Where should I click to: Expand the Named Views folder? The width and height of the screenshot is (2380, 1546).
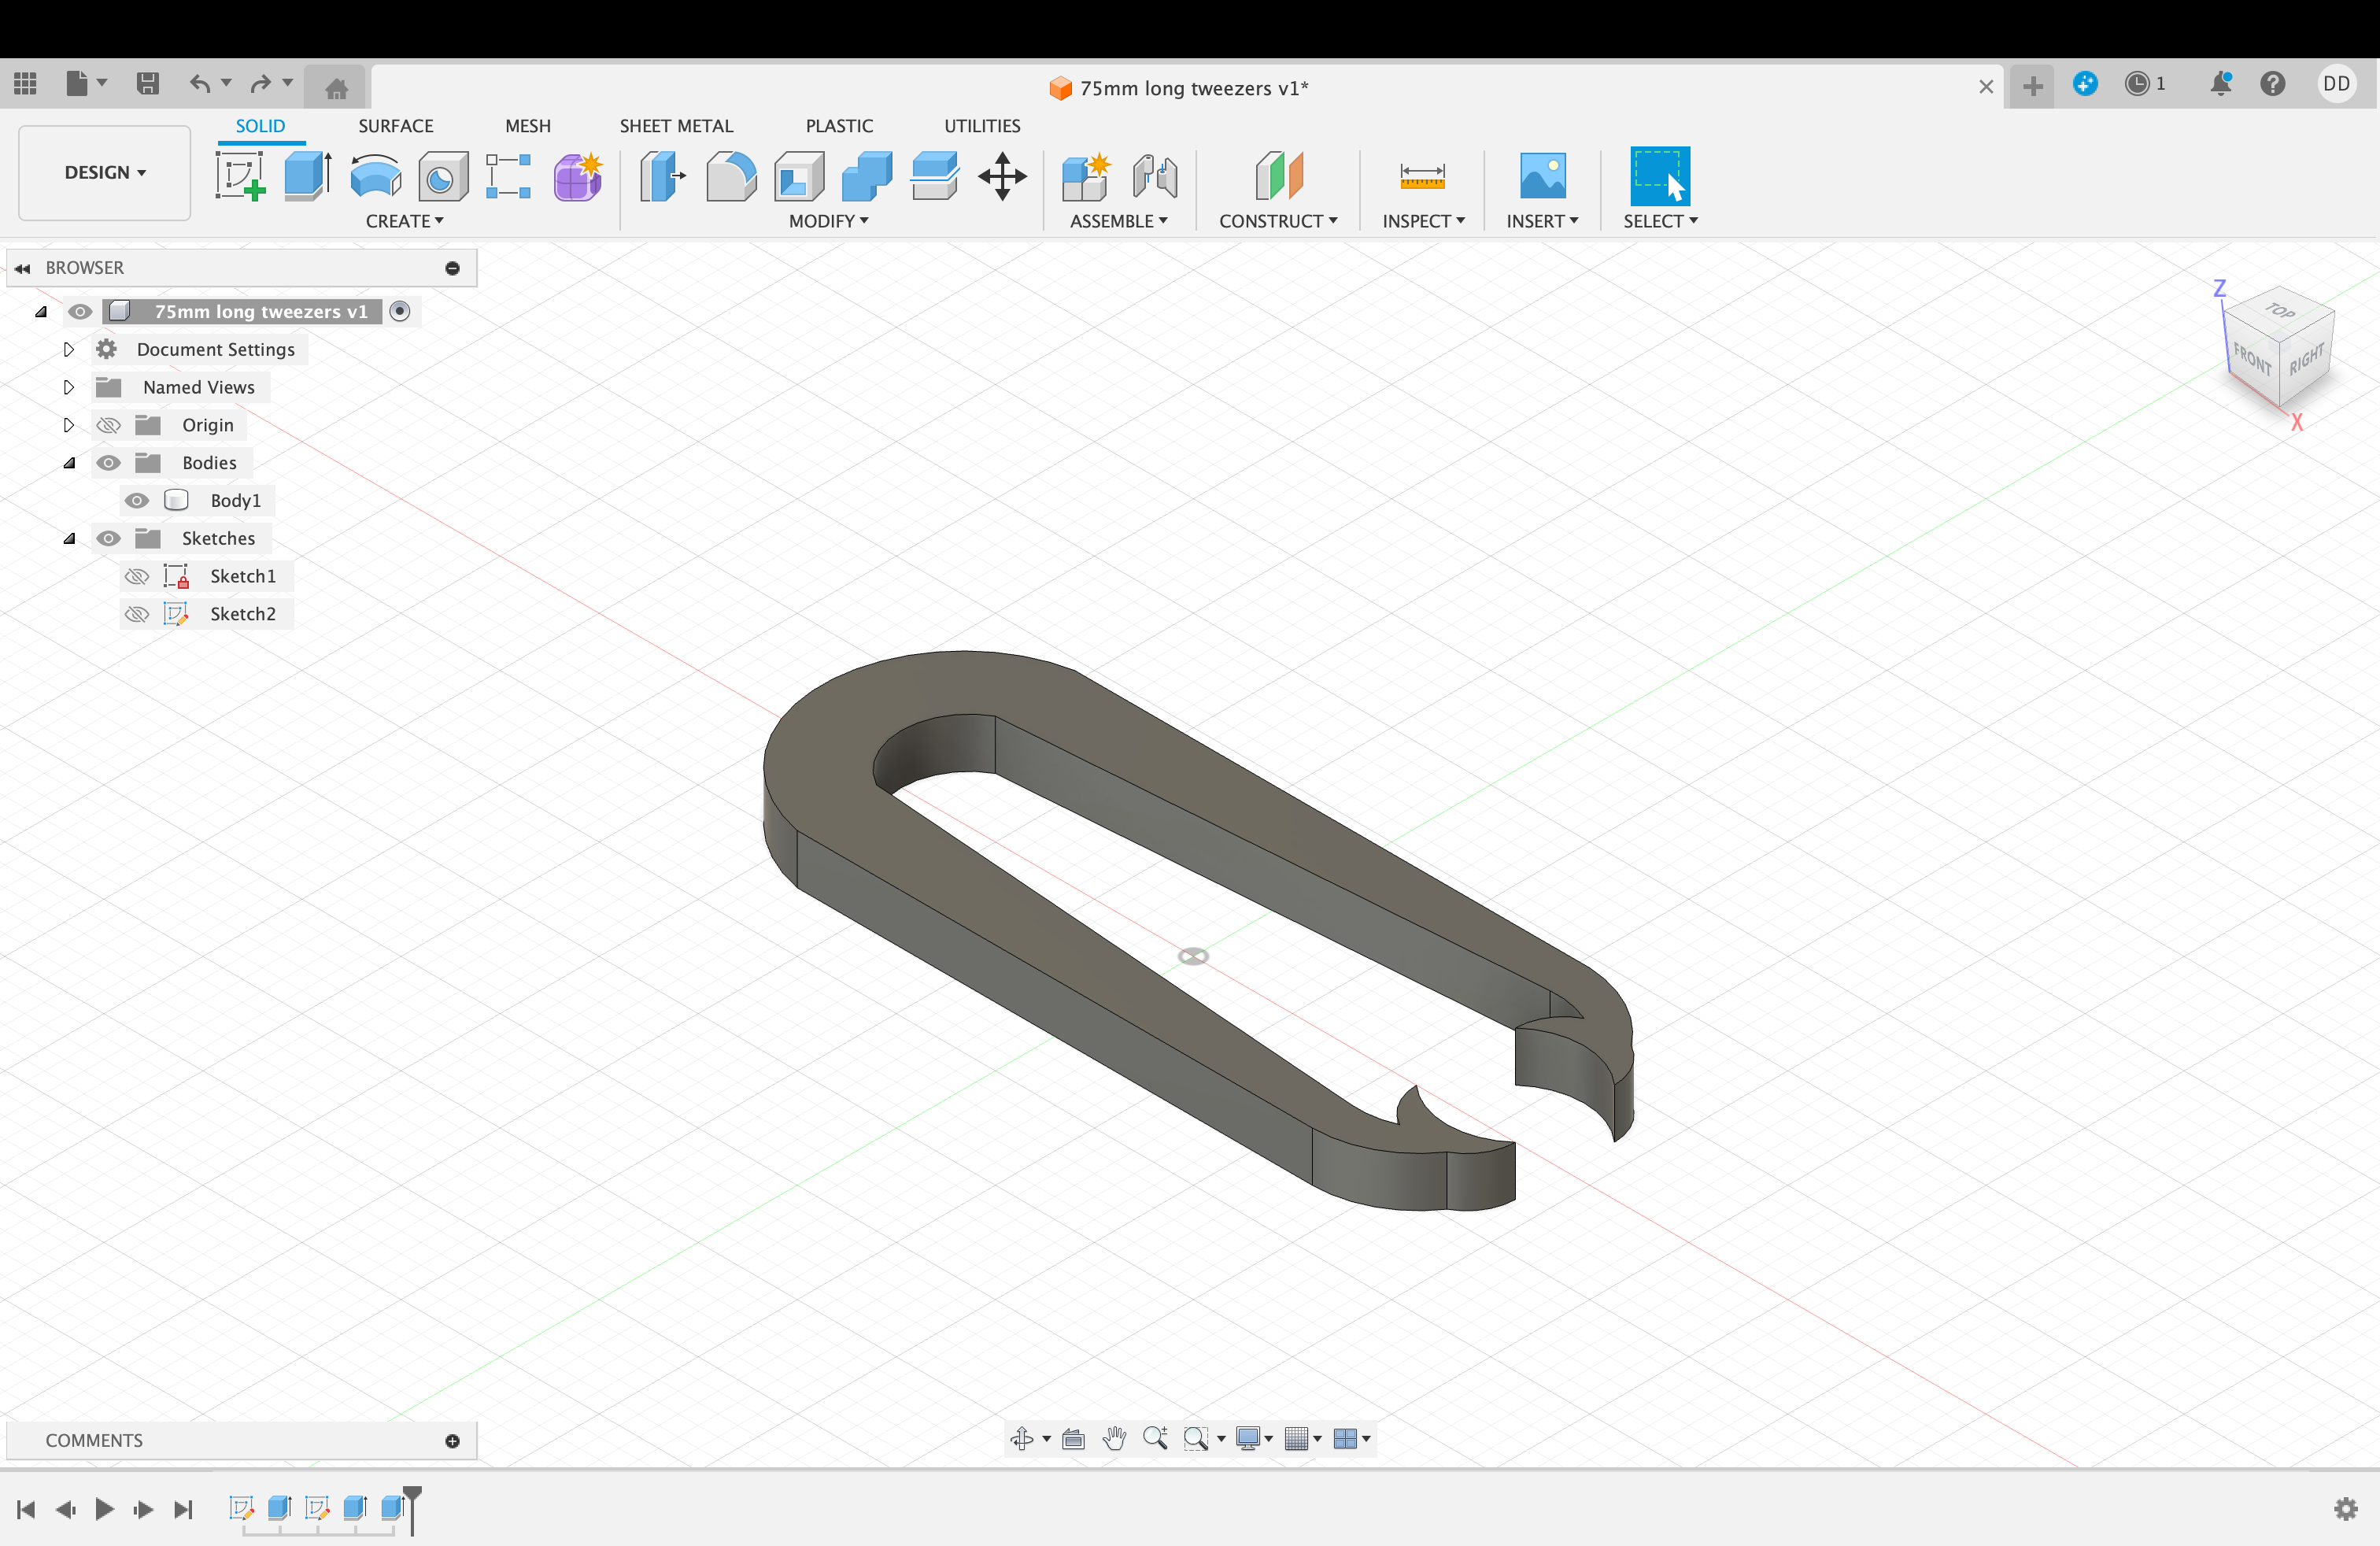pos(68,387)
